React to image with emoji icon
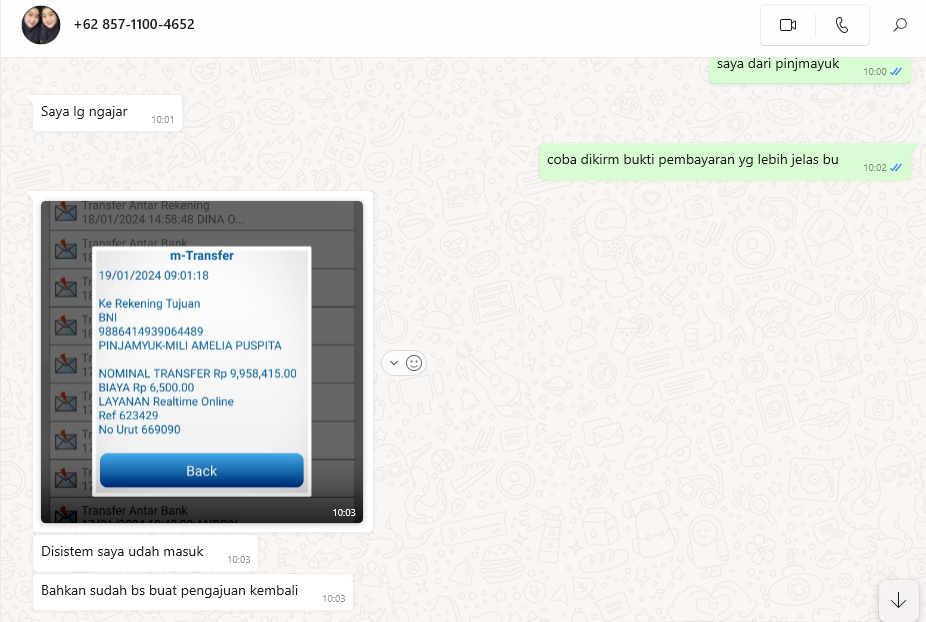 (x=414, y=363)
